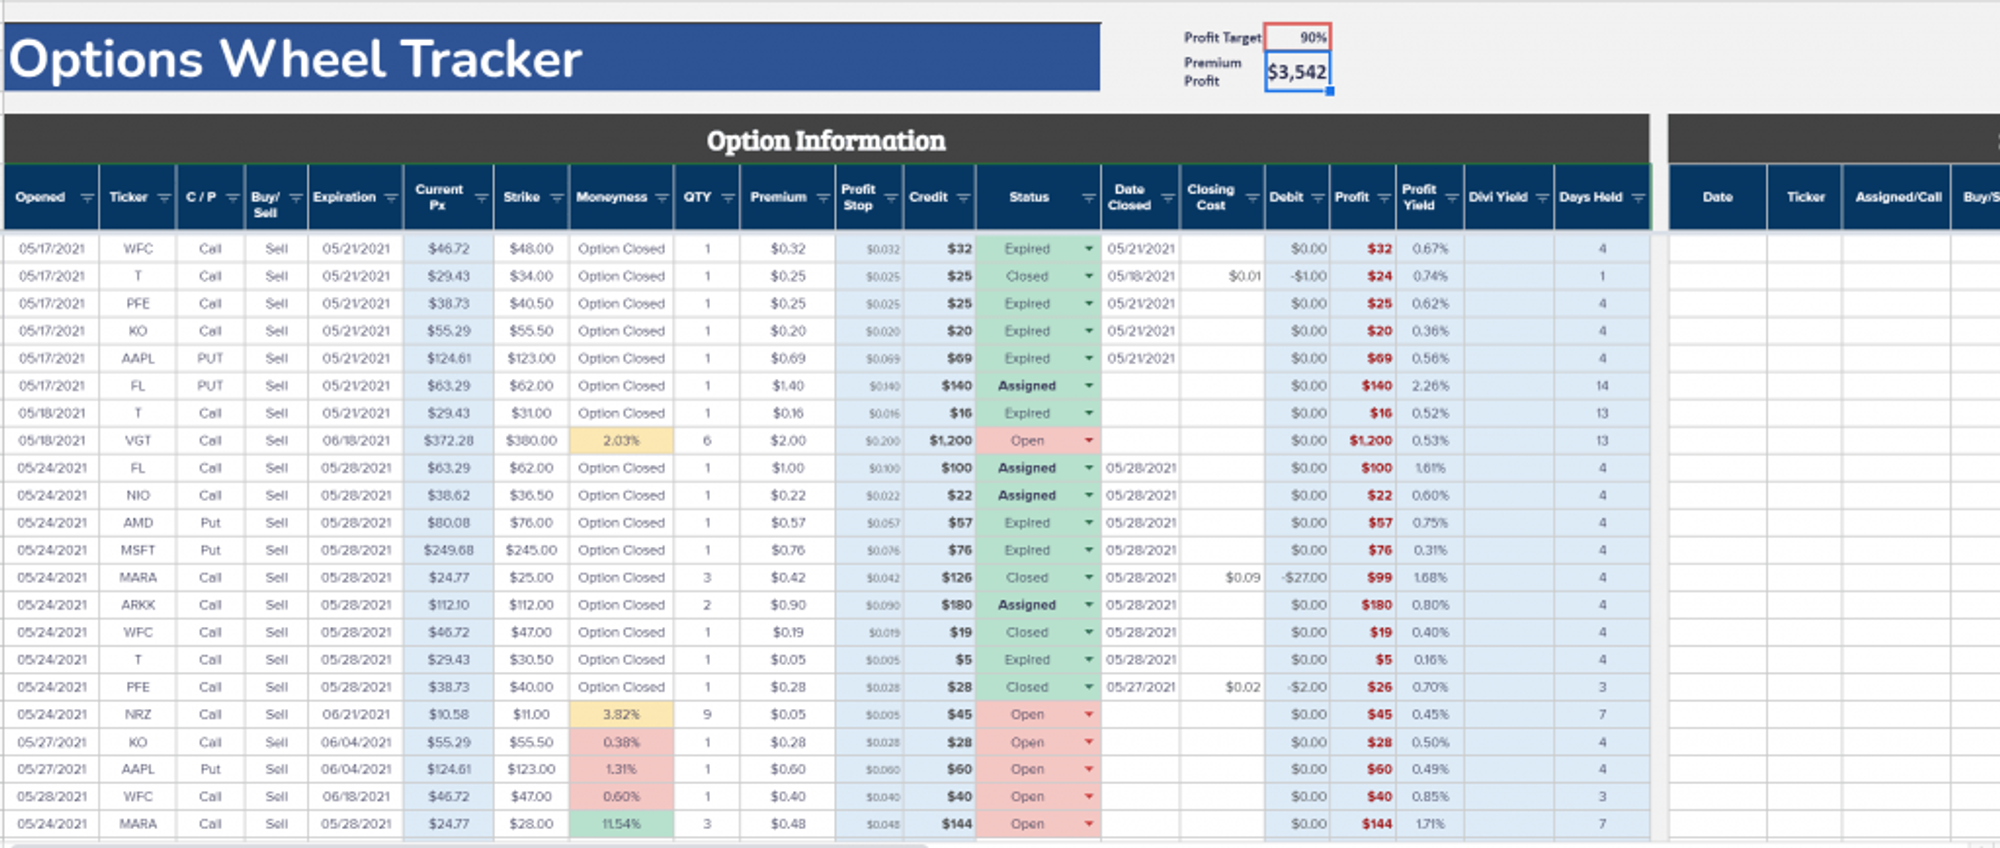Open the Profit column filter icon
The image size is (2000, 848).
pyautogui.click(x=1384, y=198)
